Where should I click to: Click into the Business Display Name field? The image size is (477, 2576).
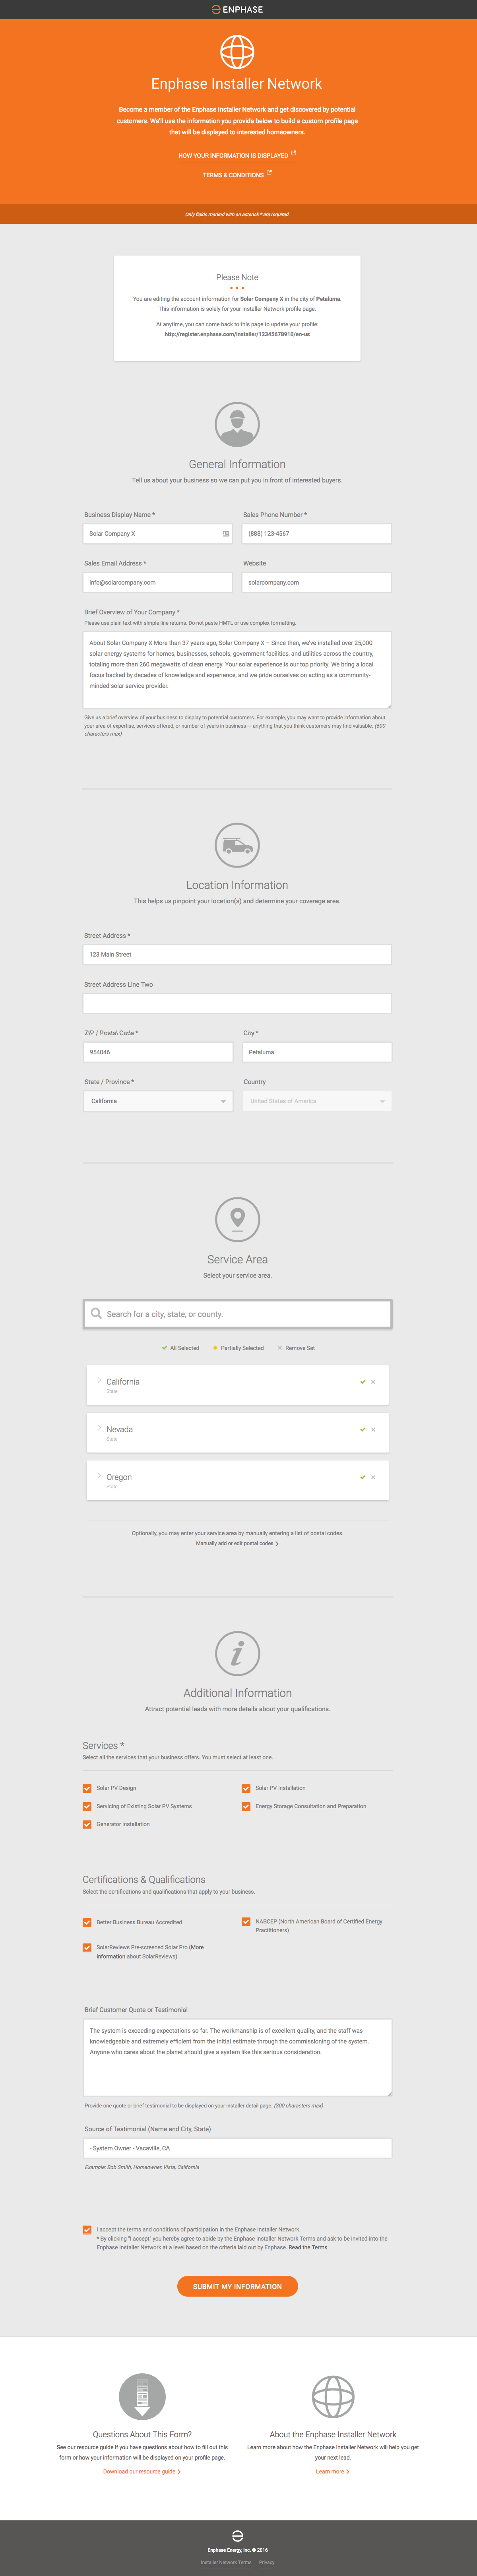[158, 534]
